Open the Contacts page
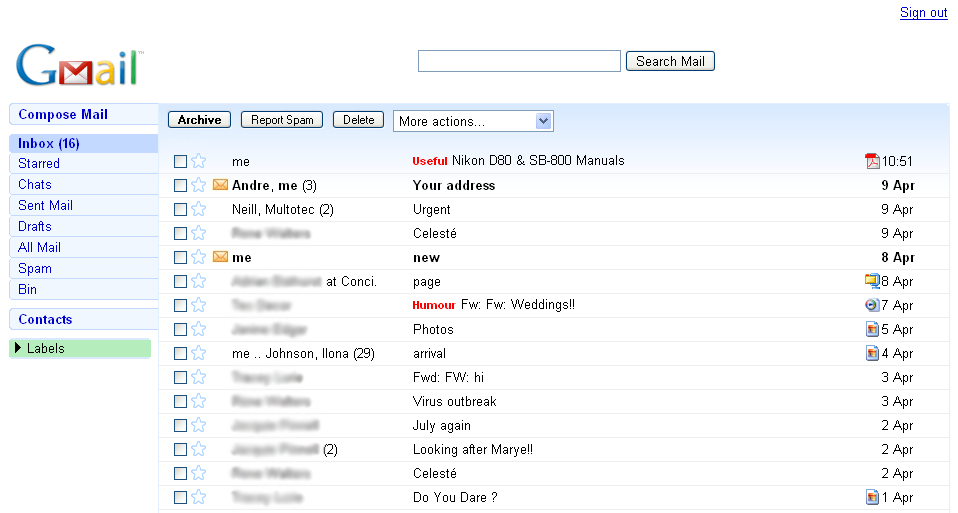This screenshot has height=513, width=958. (45, 319)
